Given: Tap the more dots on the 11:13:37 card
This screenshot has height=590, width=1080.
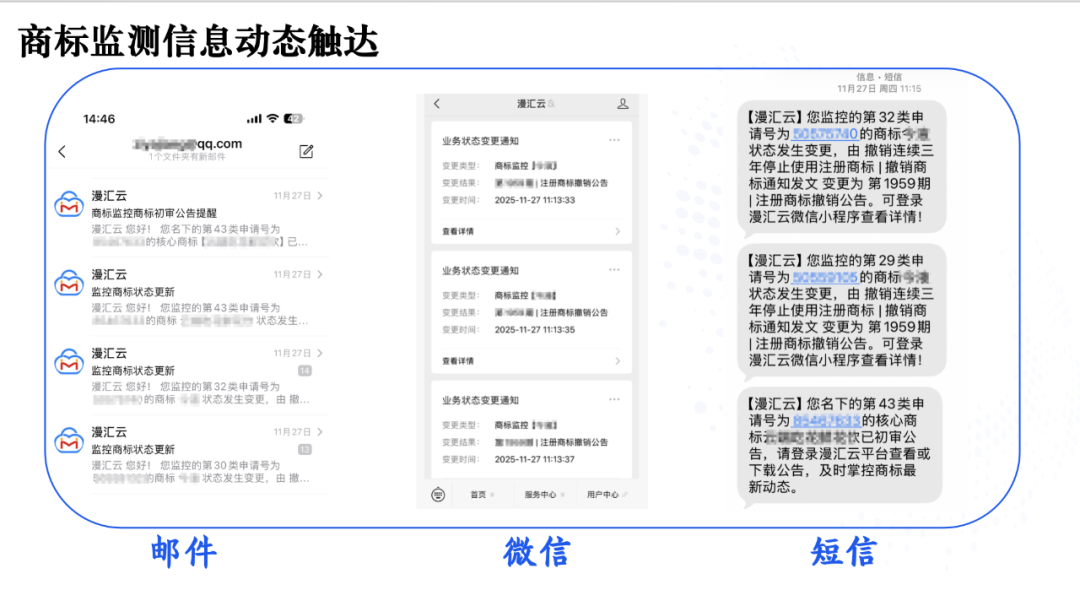Looking at the screenshot, I should (614, 399).
